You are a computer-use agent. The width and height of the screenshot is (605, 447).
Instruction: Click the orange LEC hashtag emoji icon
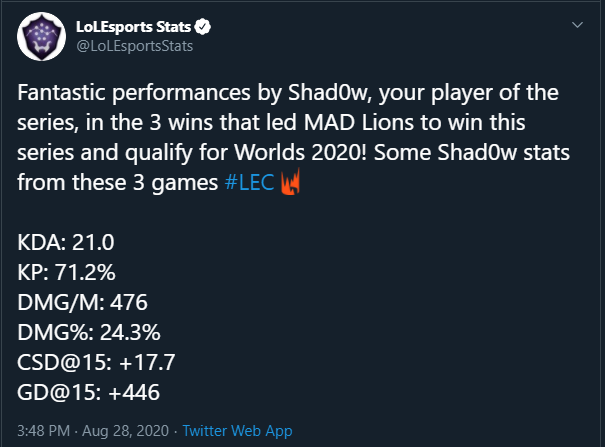point(291,182)
